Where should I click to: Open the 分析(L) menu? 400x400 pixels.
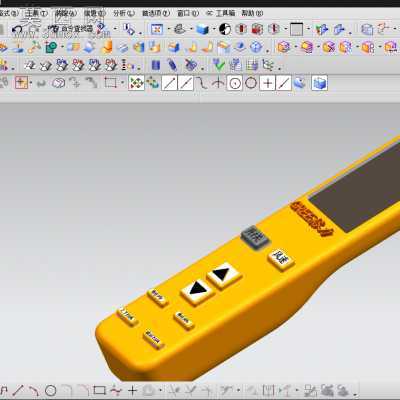(124, 13)
